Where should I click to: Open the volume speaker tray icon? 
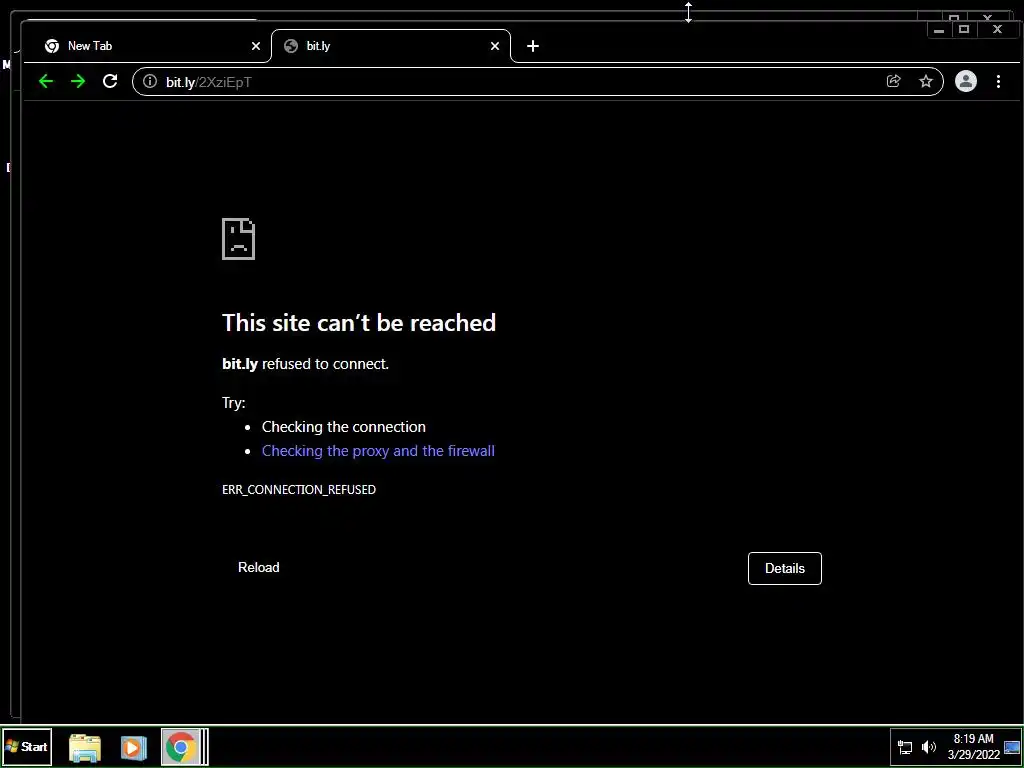(929, 747)
